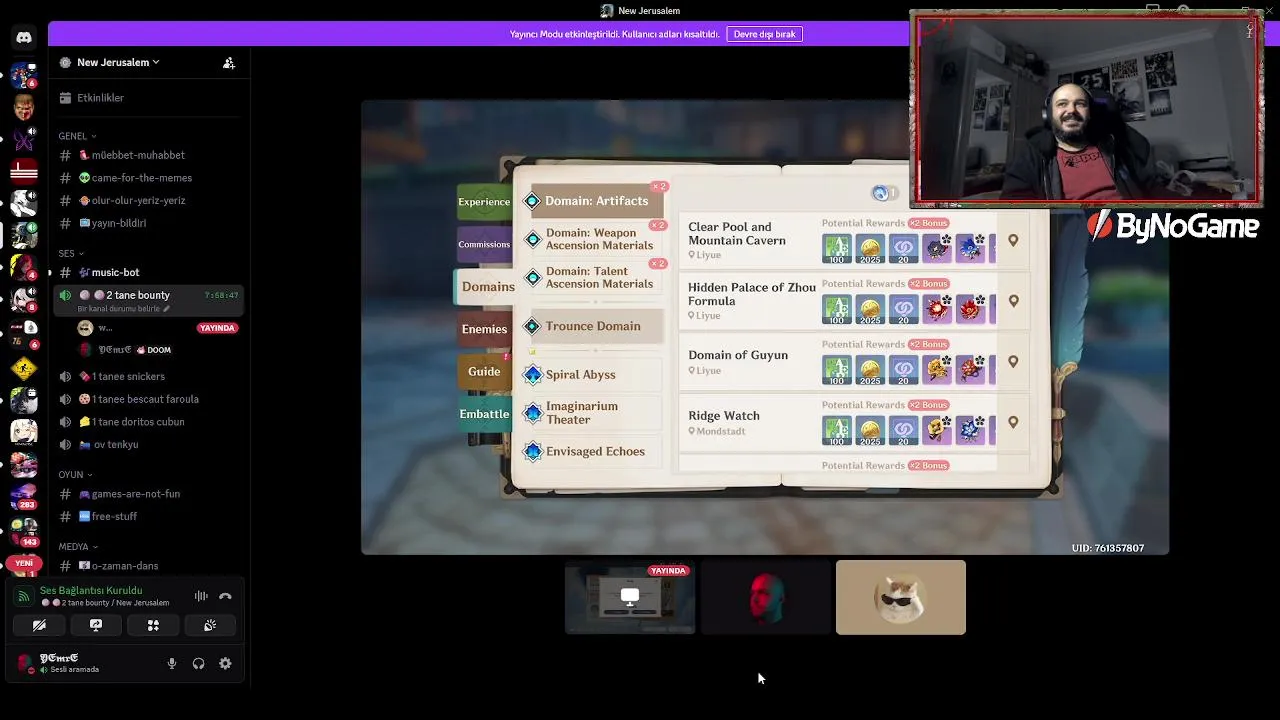Select the live stream thumbnail tile
This screenshot has width=1280, height=720.
630,598
